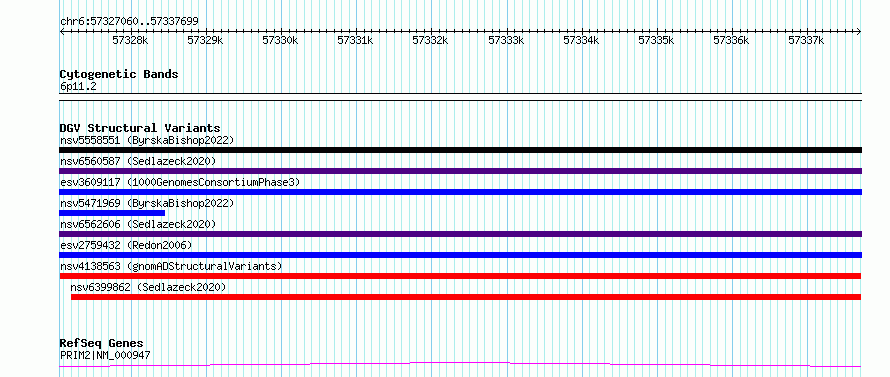The height and width of the screenshot is (377, 890).
Task: Select the blue esv2759432 variant bar
Action: [460, 255]
